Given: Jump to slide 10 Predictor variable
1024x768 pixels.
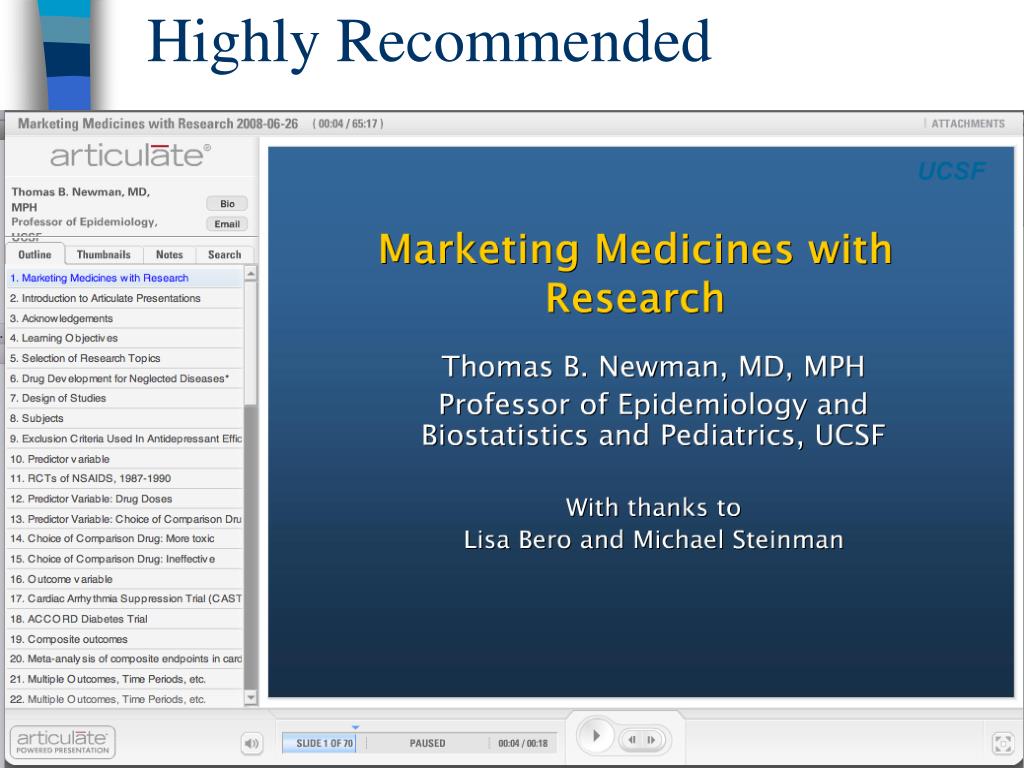Looking at the screenshot, I should [x=125, y=459].
